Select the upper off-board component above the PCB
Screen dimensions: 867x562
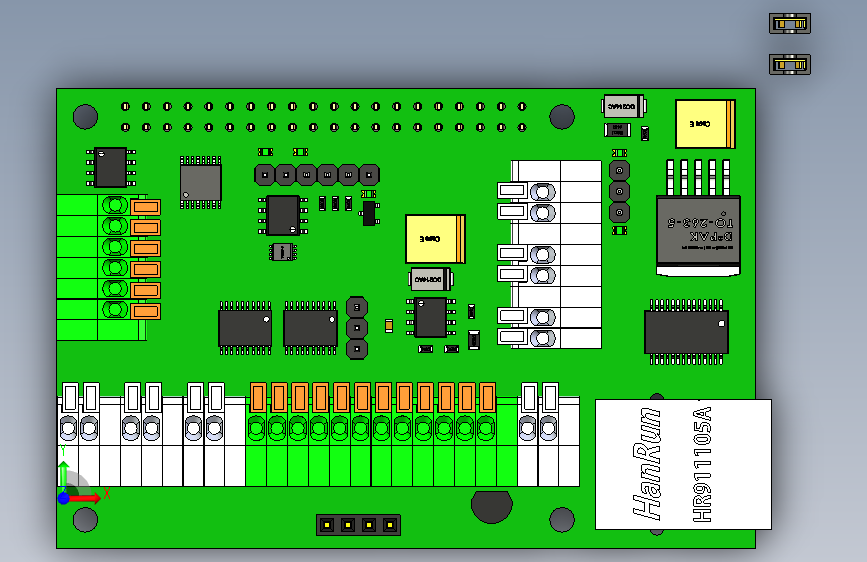tap(790, 24)
